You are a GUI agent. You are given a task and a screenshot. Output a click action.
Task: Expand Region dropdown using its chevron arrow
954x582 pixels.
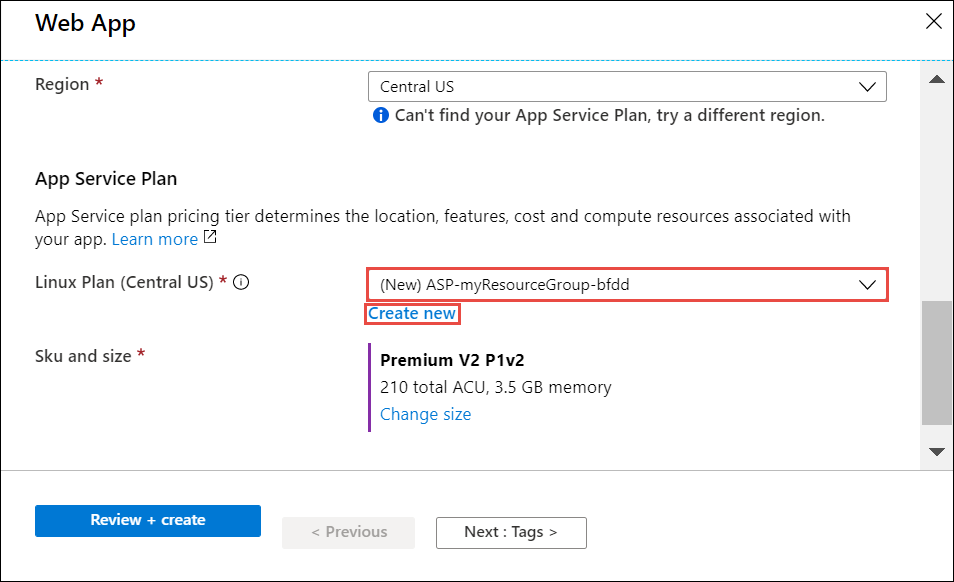click(x=867, y=87)
